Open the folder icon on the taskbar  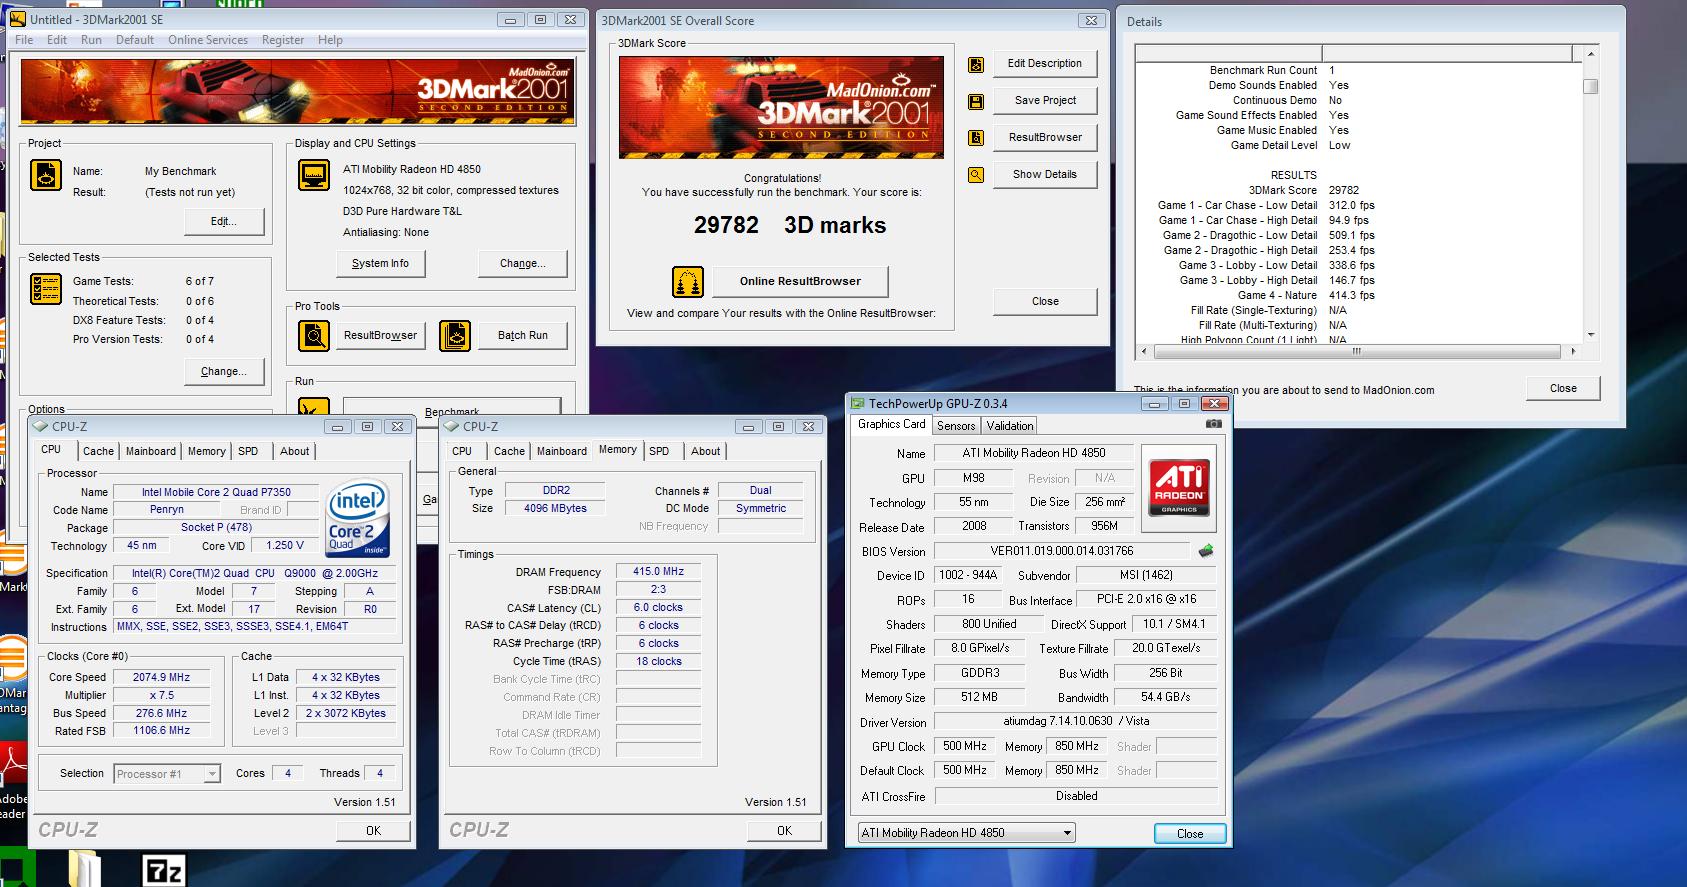[84, 869]
